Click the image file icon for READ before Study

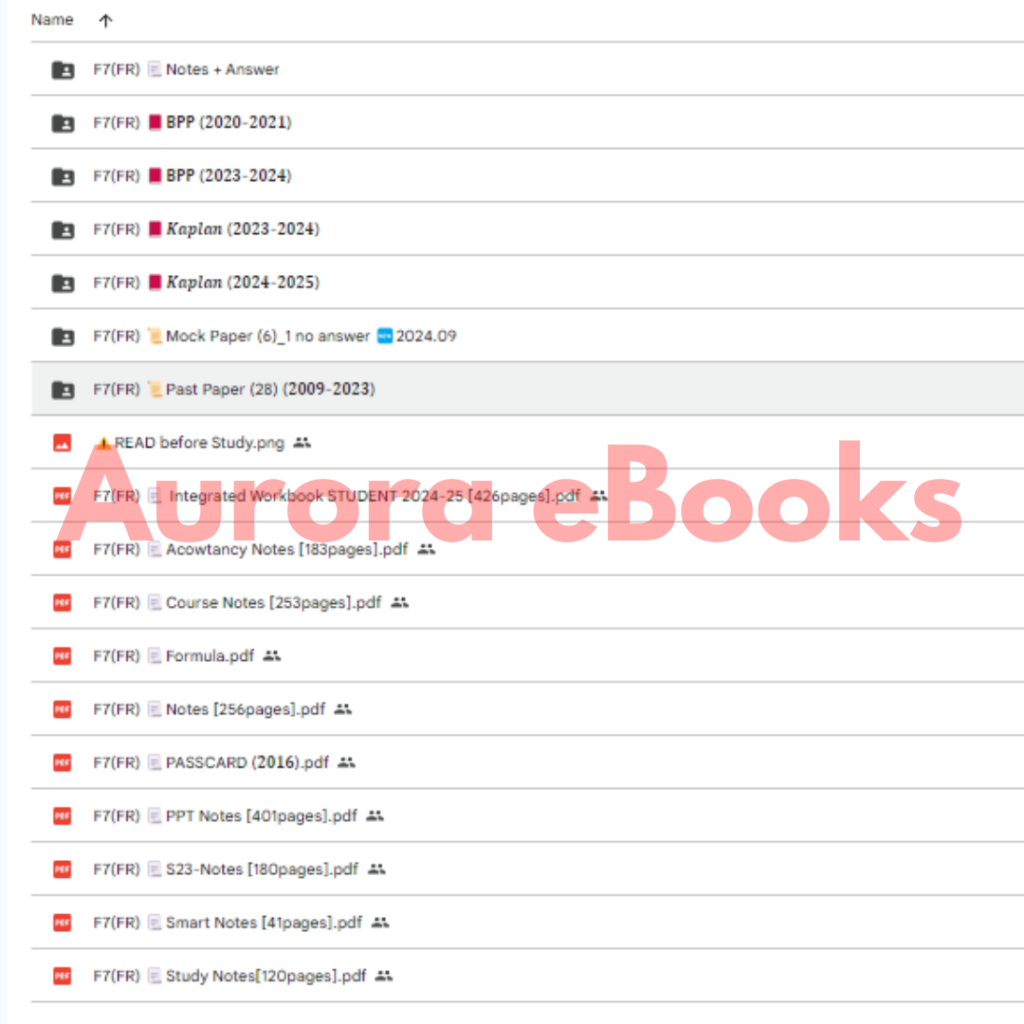click(x=62, y=443)
